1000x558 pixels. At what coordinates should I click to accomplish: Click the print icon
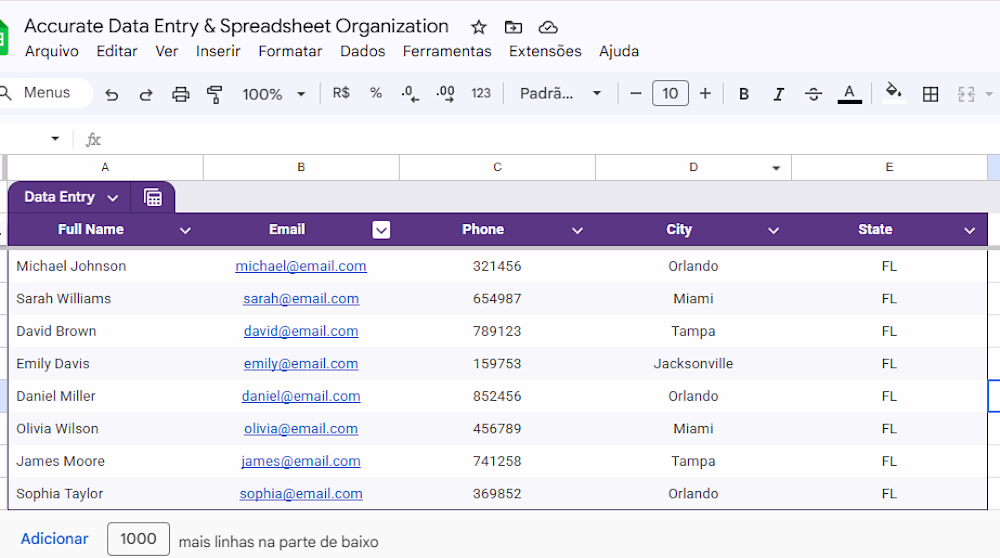pos(181,94)
